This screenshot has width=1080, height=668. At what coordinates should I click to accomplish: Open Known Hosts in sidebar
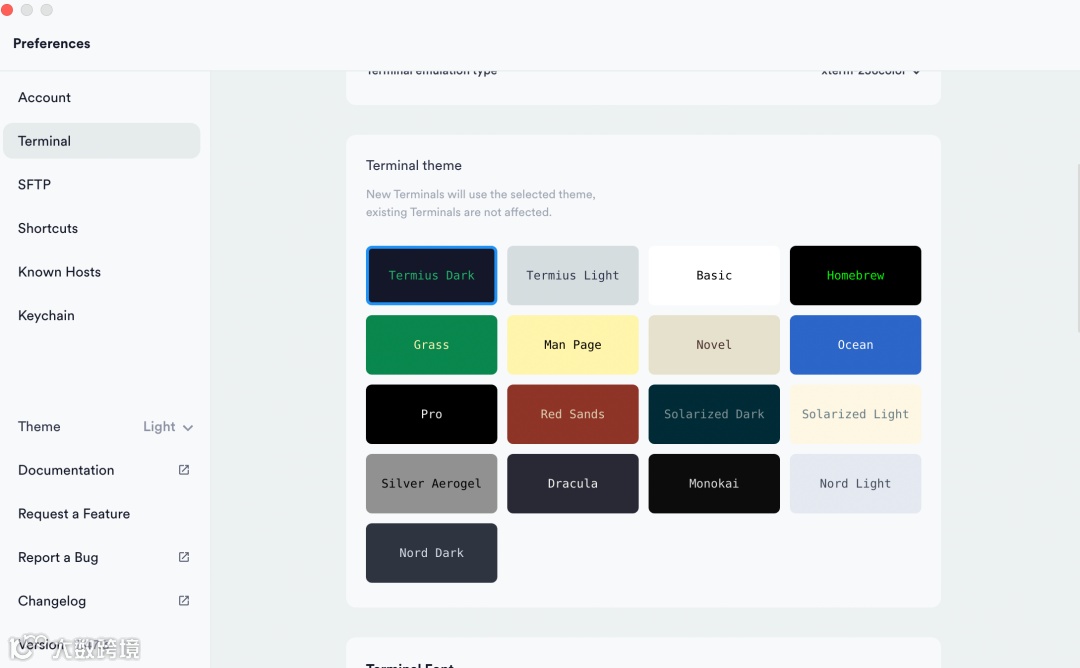coord(101,272)
